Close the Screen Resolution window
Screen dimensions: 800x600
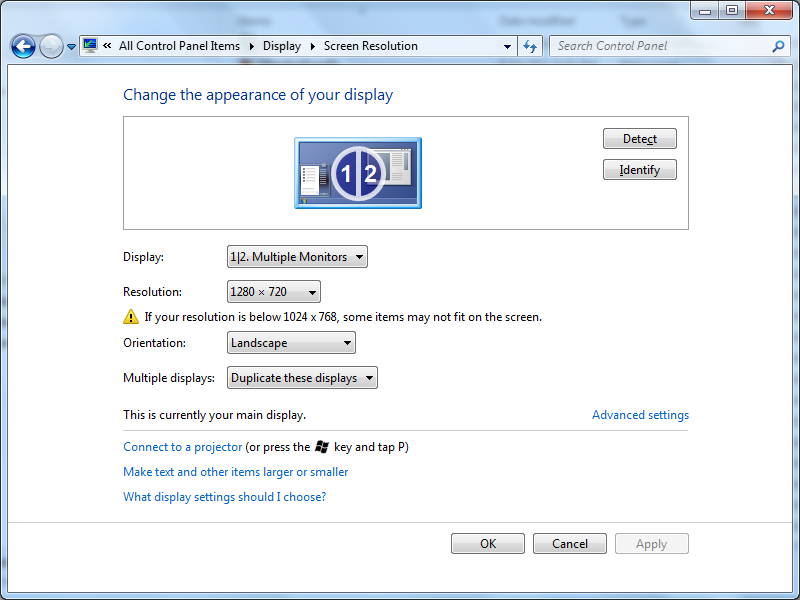tap(769, 10)
